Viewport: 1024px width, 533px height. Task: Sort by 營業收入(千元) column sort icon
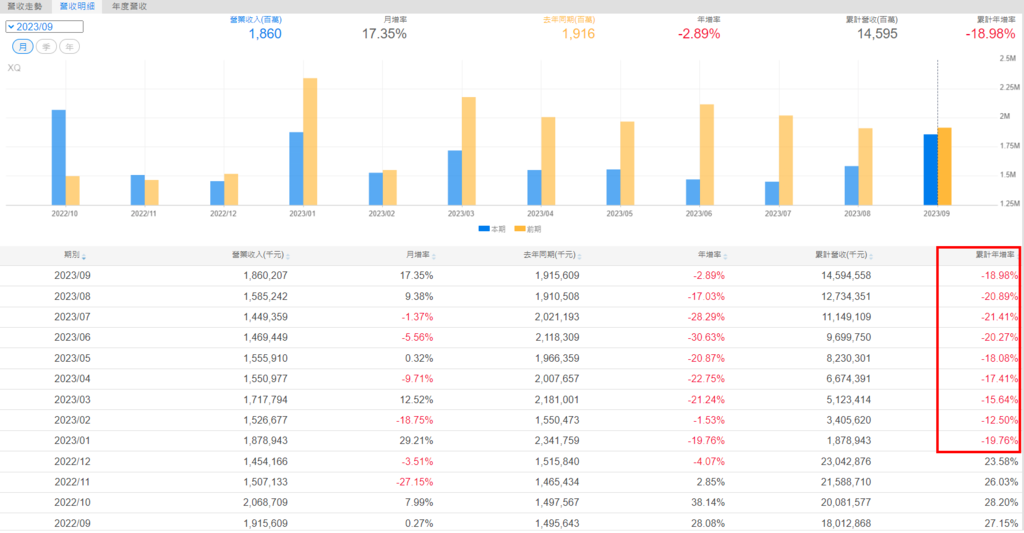pyautogui.click(x=288, y=256)
